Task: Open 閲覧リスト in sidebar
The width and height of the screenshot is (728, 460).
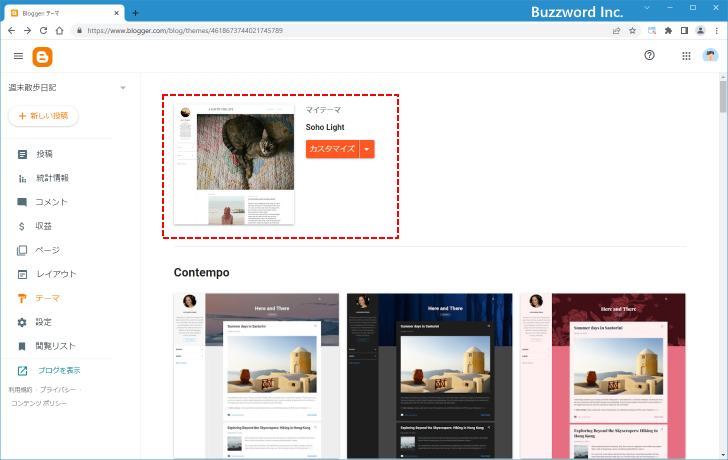Action: pyautogui.click(x=55, y=346)
